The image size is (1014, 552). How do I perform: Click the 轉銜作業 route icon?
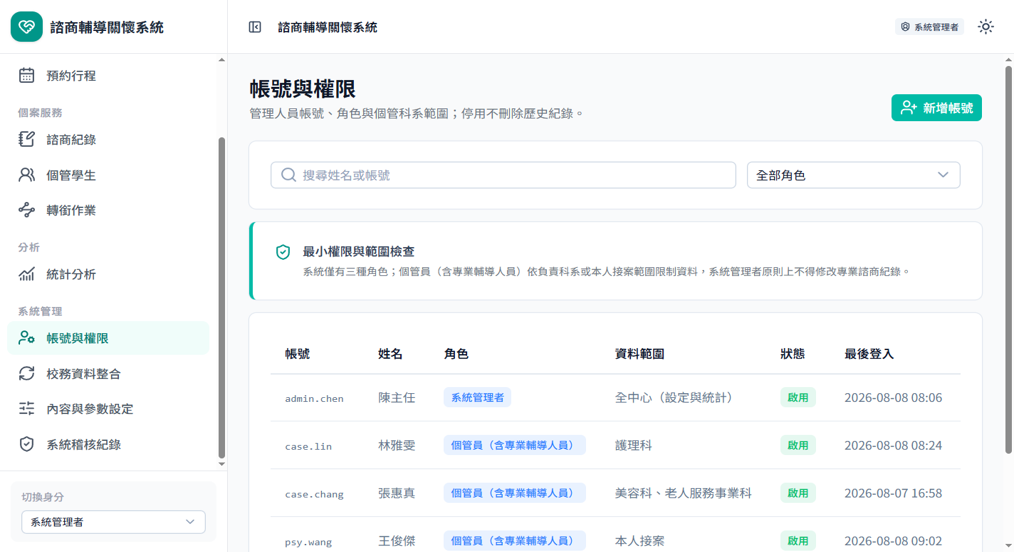[27, 210]
